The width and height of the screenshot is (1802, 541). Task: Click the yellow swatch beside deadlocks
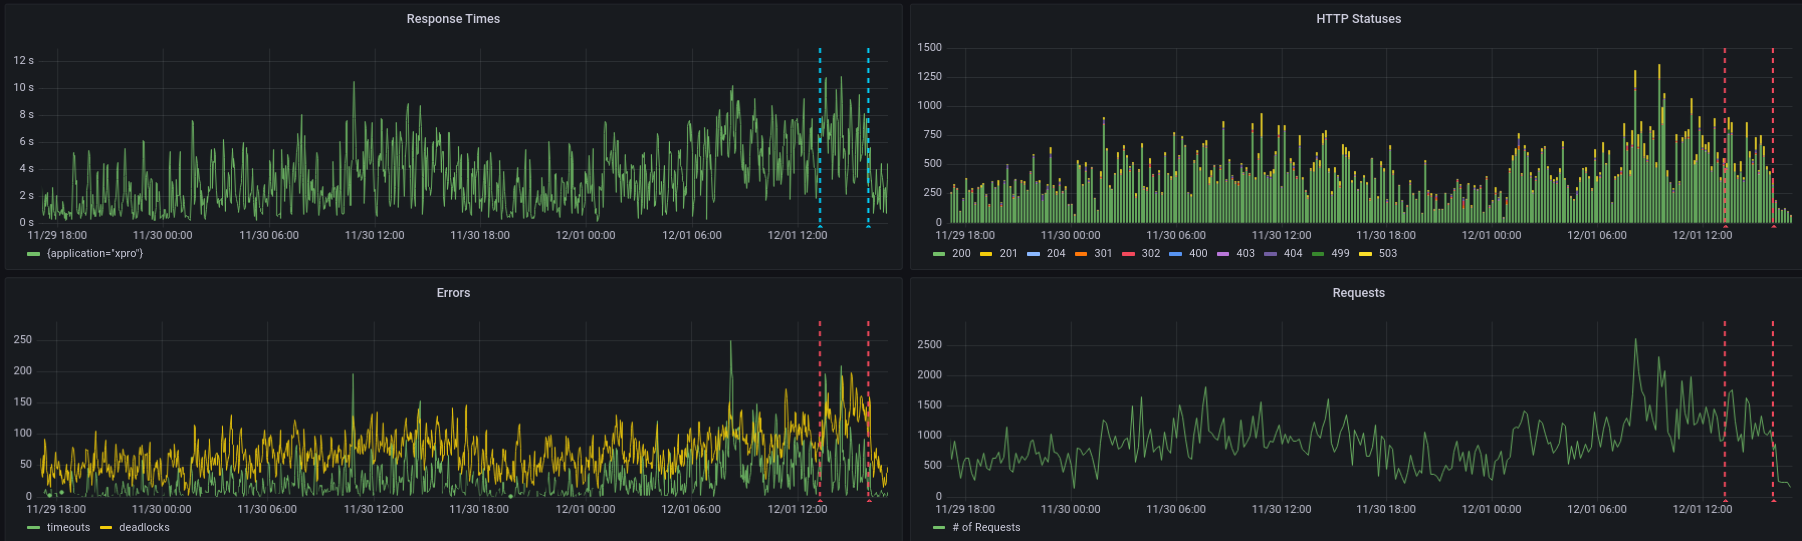(106, 528)
